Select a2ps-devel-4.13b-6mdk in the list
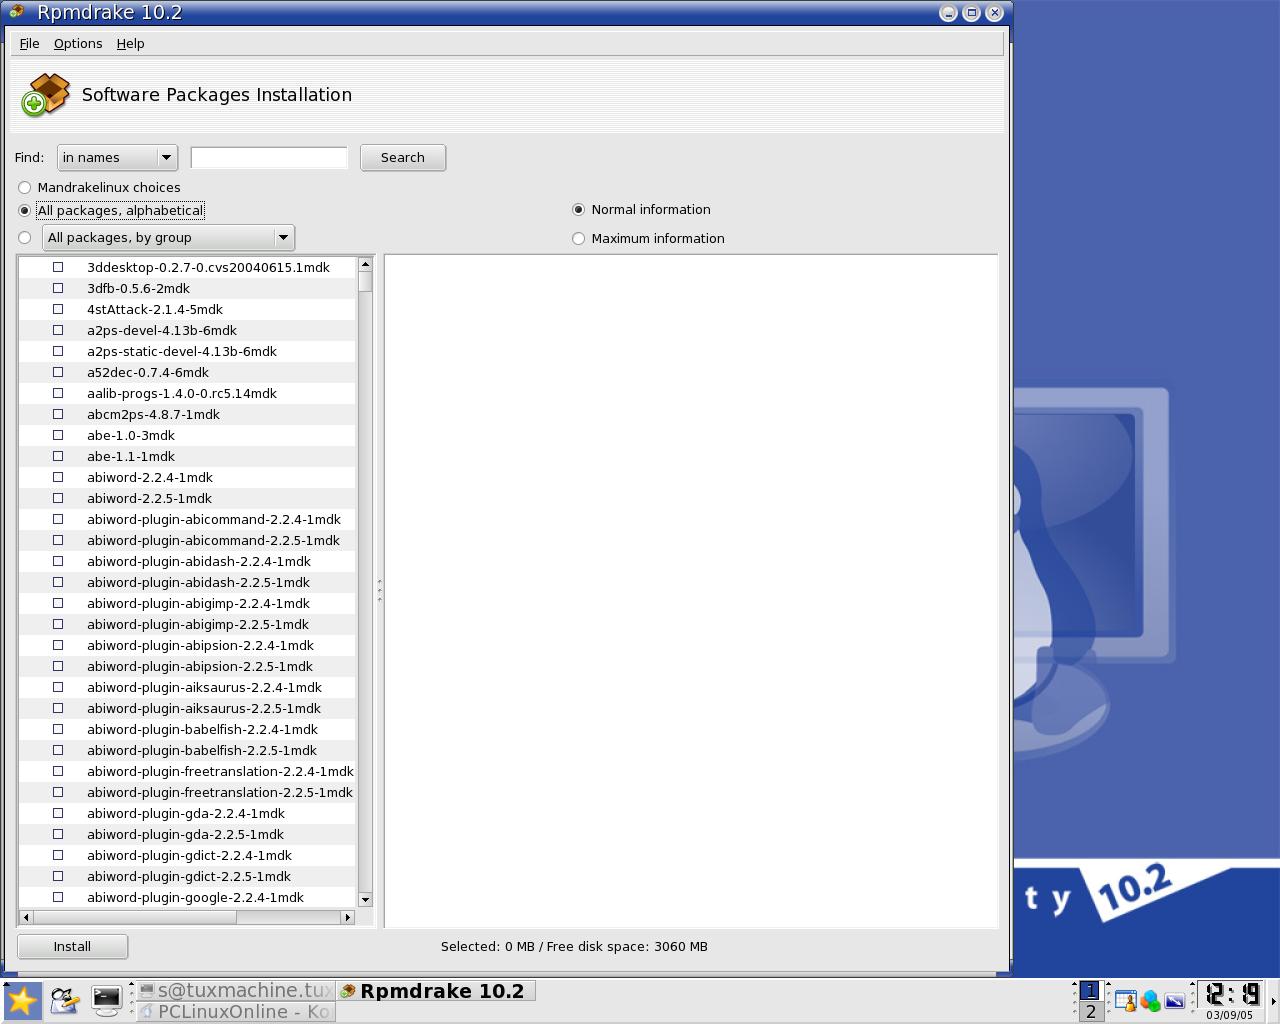 pyautogui.click(x=162, y=330)
